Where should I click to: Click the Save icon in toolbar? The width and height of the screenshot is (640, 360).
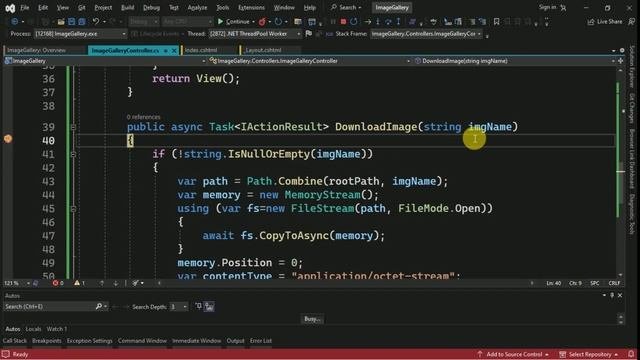[x=71, y=22]
